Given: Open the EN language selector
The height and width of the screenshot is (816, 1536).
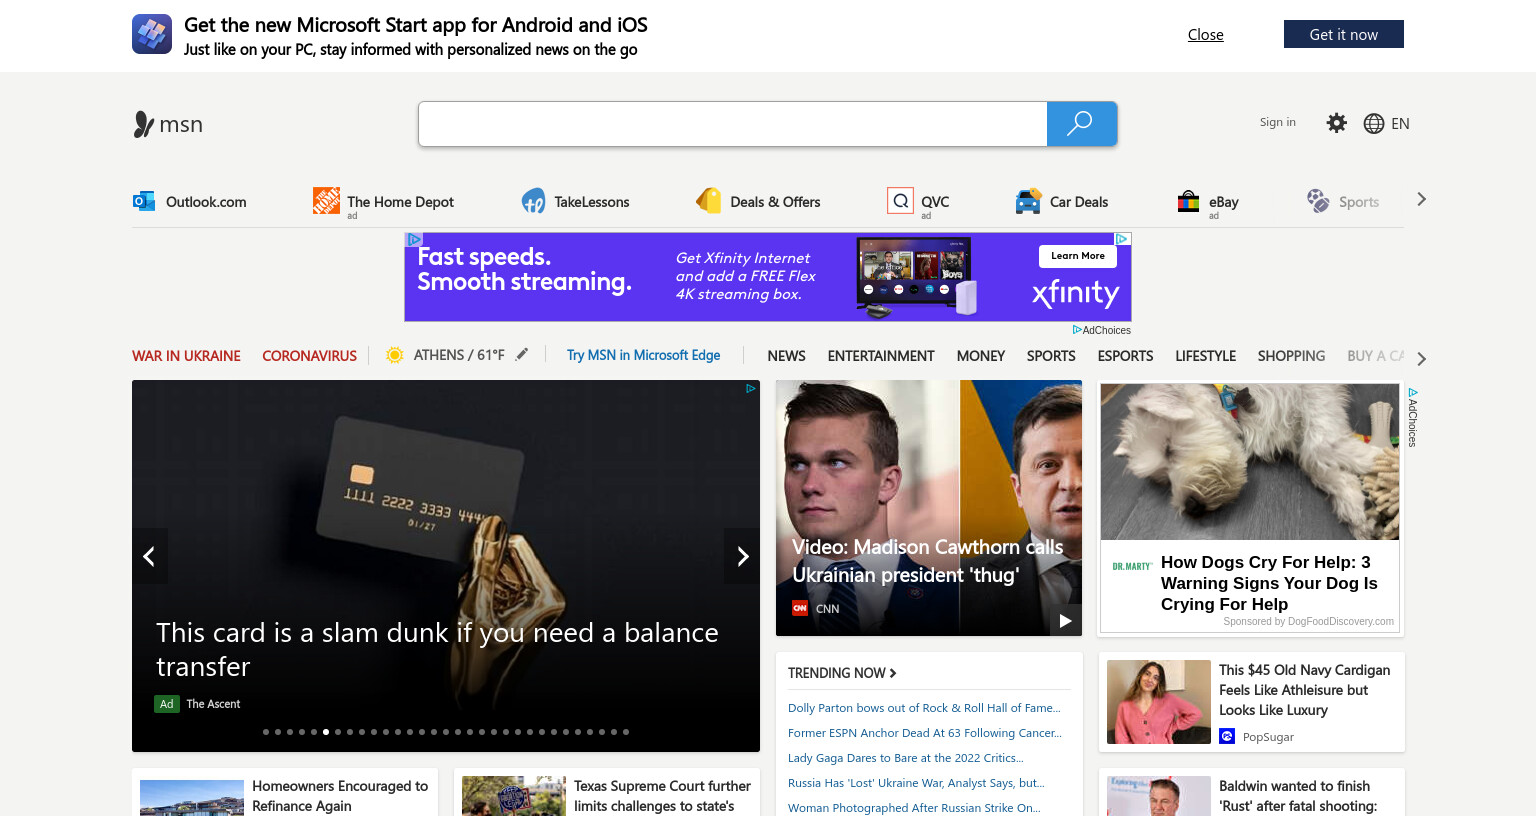Looking at the screenshot, I should (1400, 123).
